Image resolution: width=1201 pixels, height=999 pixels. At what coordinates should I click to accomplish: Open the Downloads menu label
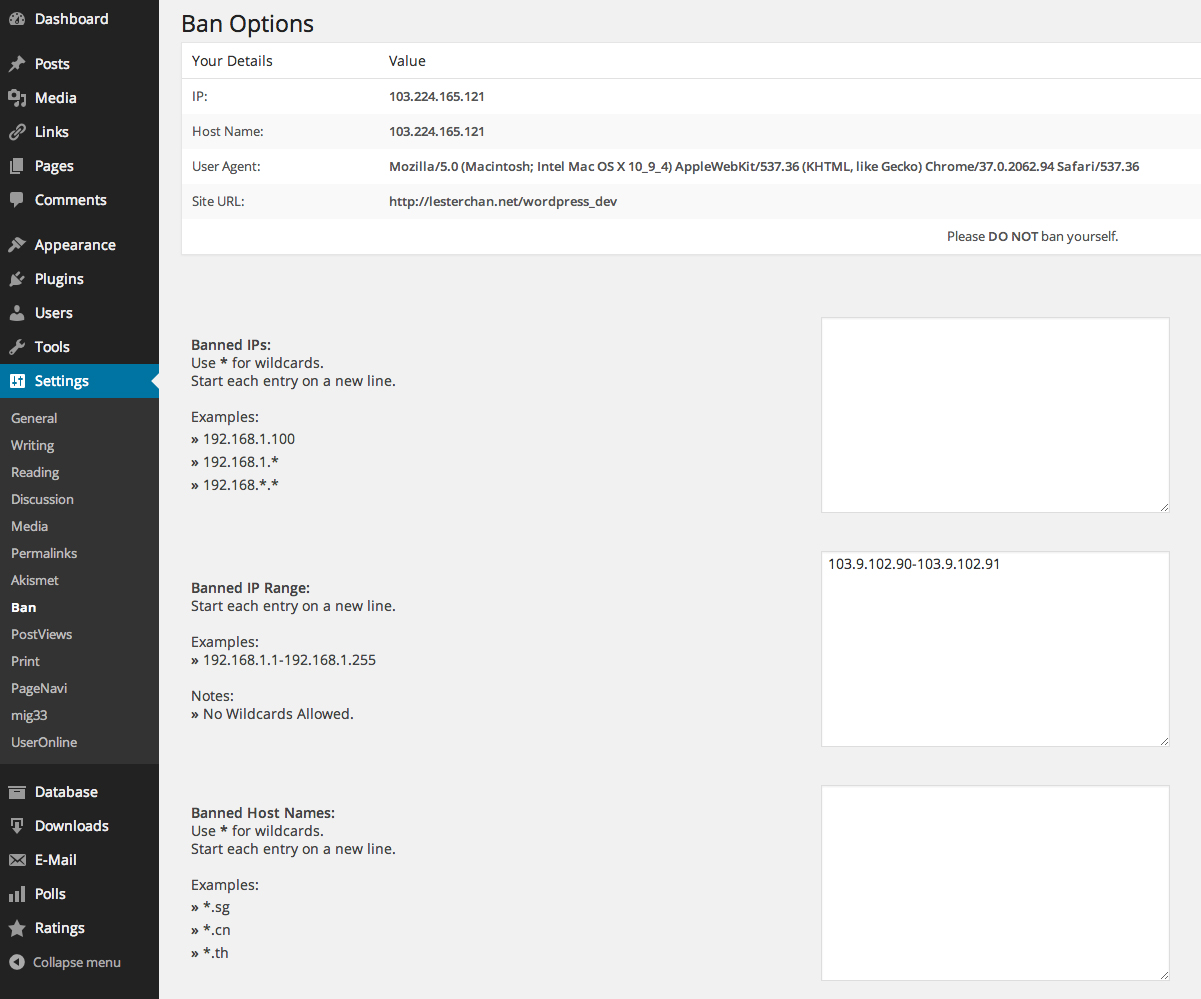72,826
